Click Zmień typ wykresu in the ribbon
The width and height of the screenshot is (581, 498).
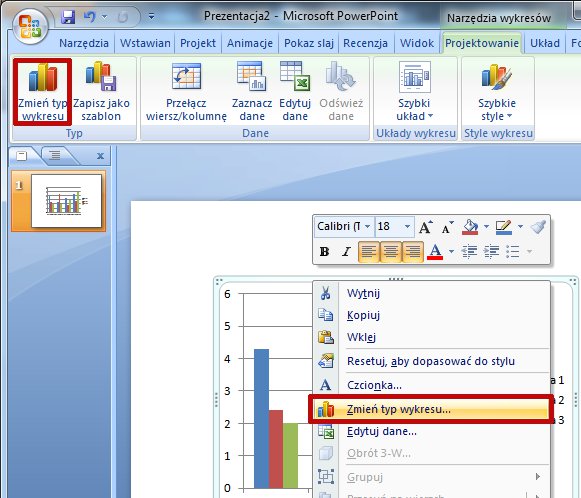coord(43,92)
